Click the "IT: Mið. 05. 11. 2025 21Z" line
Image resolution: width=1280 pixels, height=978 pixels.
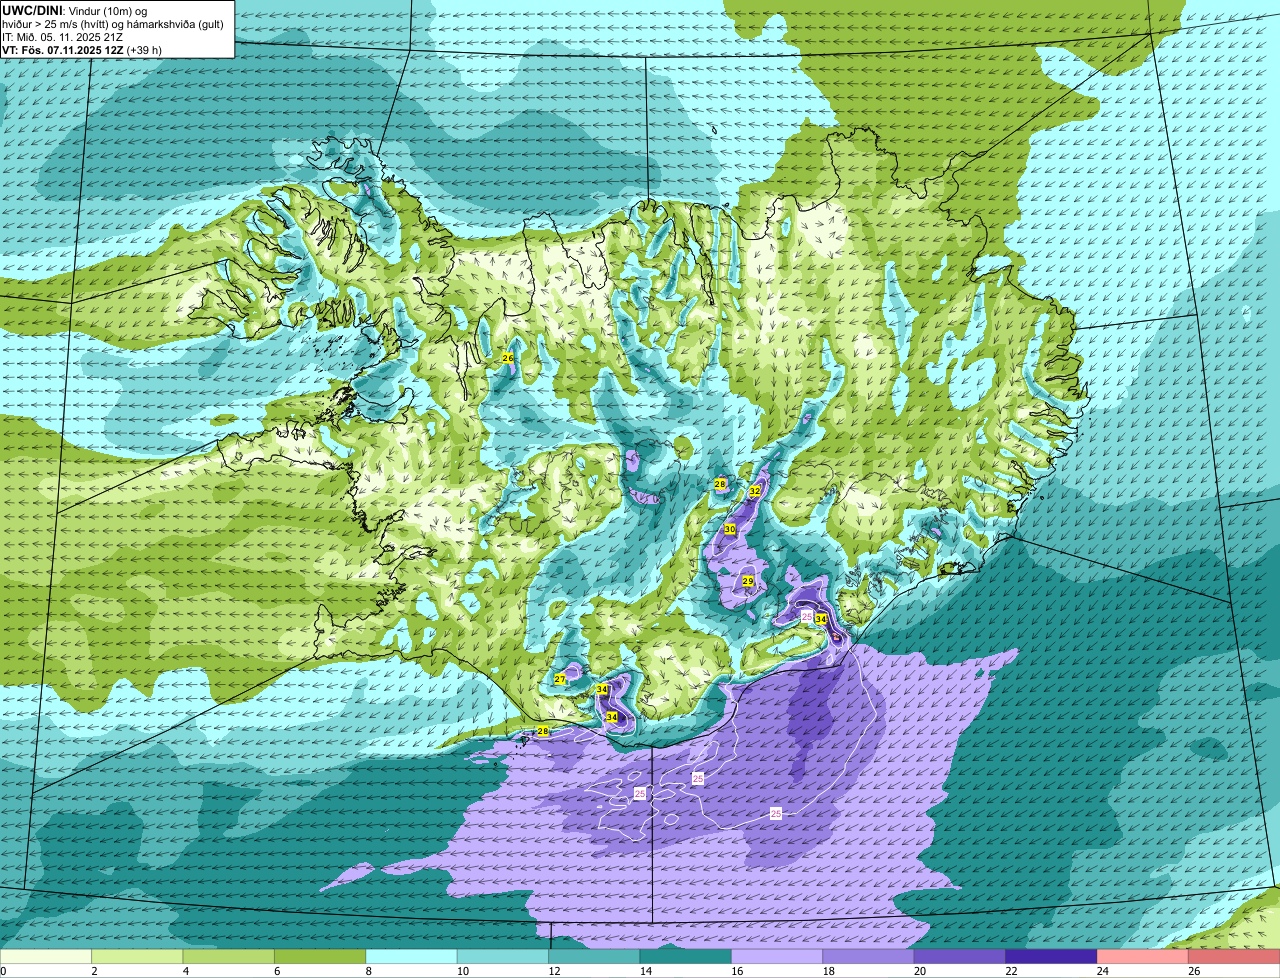[x=63, y=37]
